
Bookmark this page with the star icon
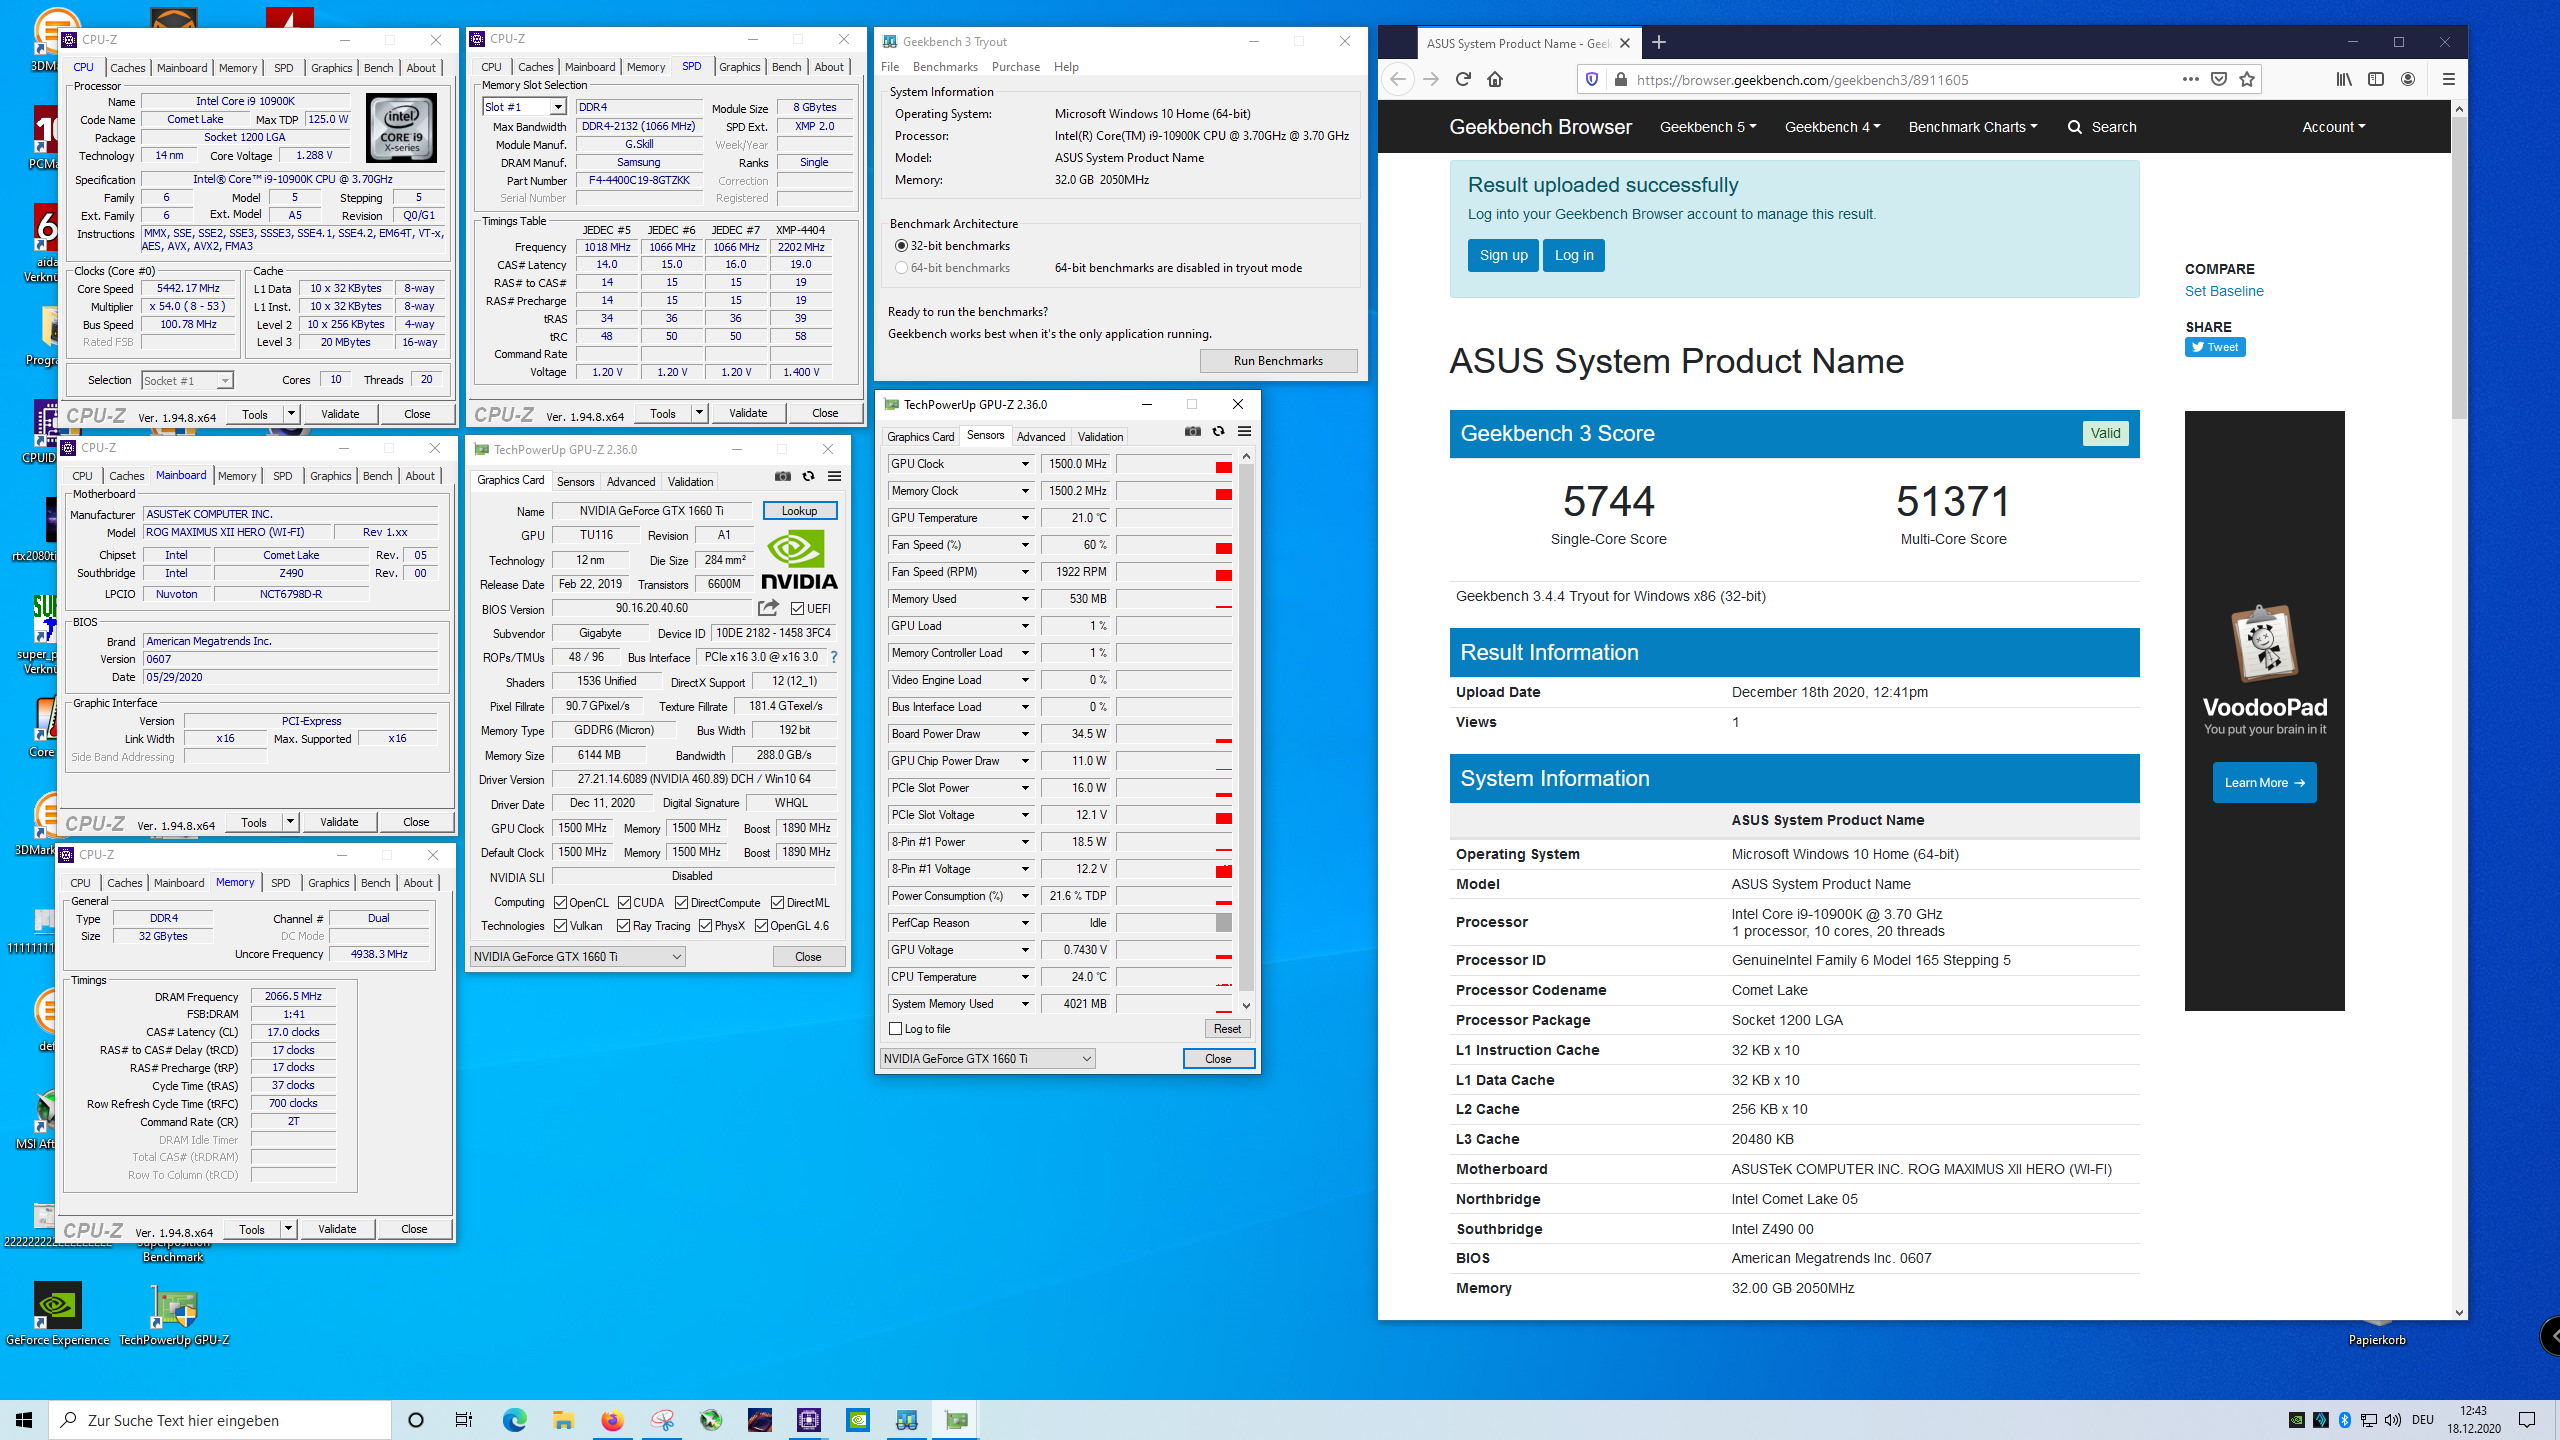[2247, 79]
